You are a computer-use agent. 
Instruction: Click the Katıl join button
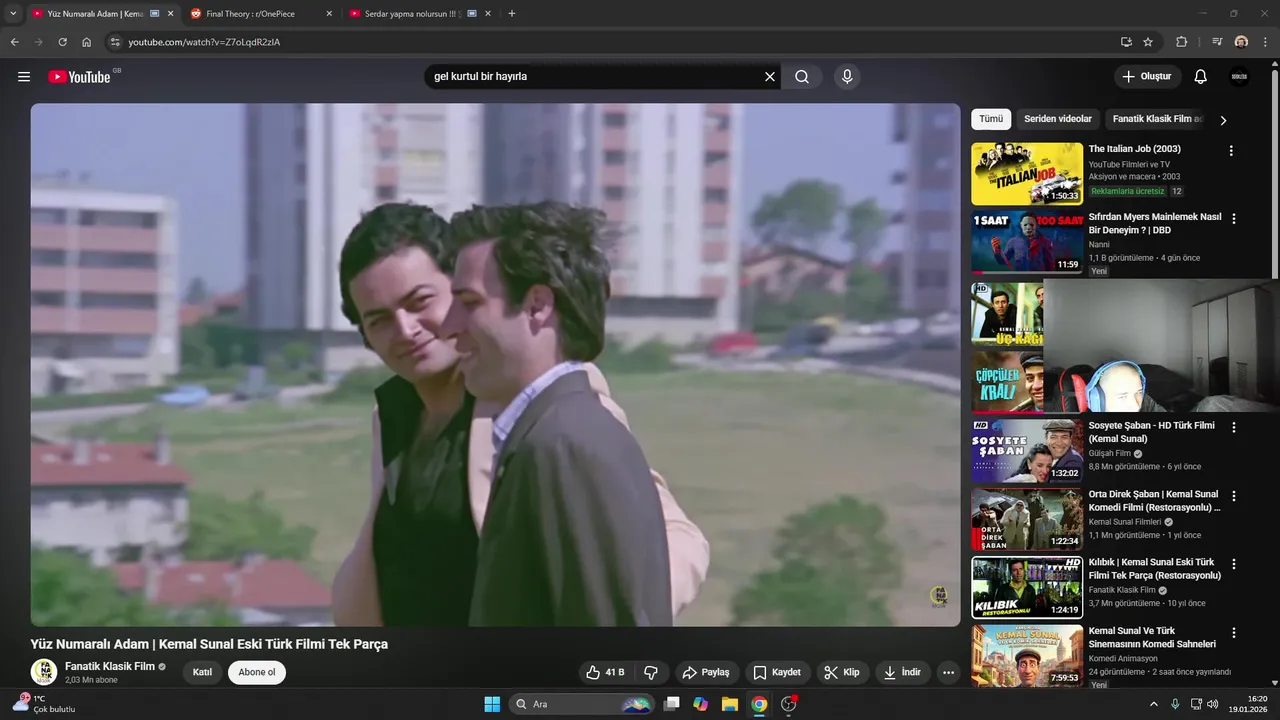coord(202,672)
